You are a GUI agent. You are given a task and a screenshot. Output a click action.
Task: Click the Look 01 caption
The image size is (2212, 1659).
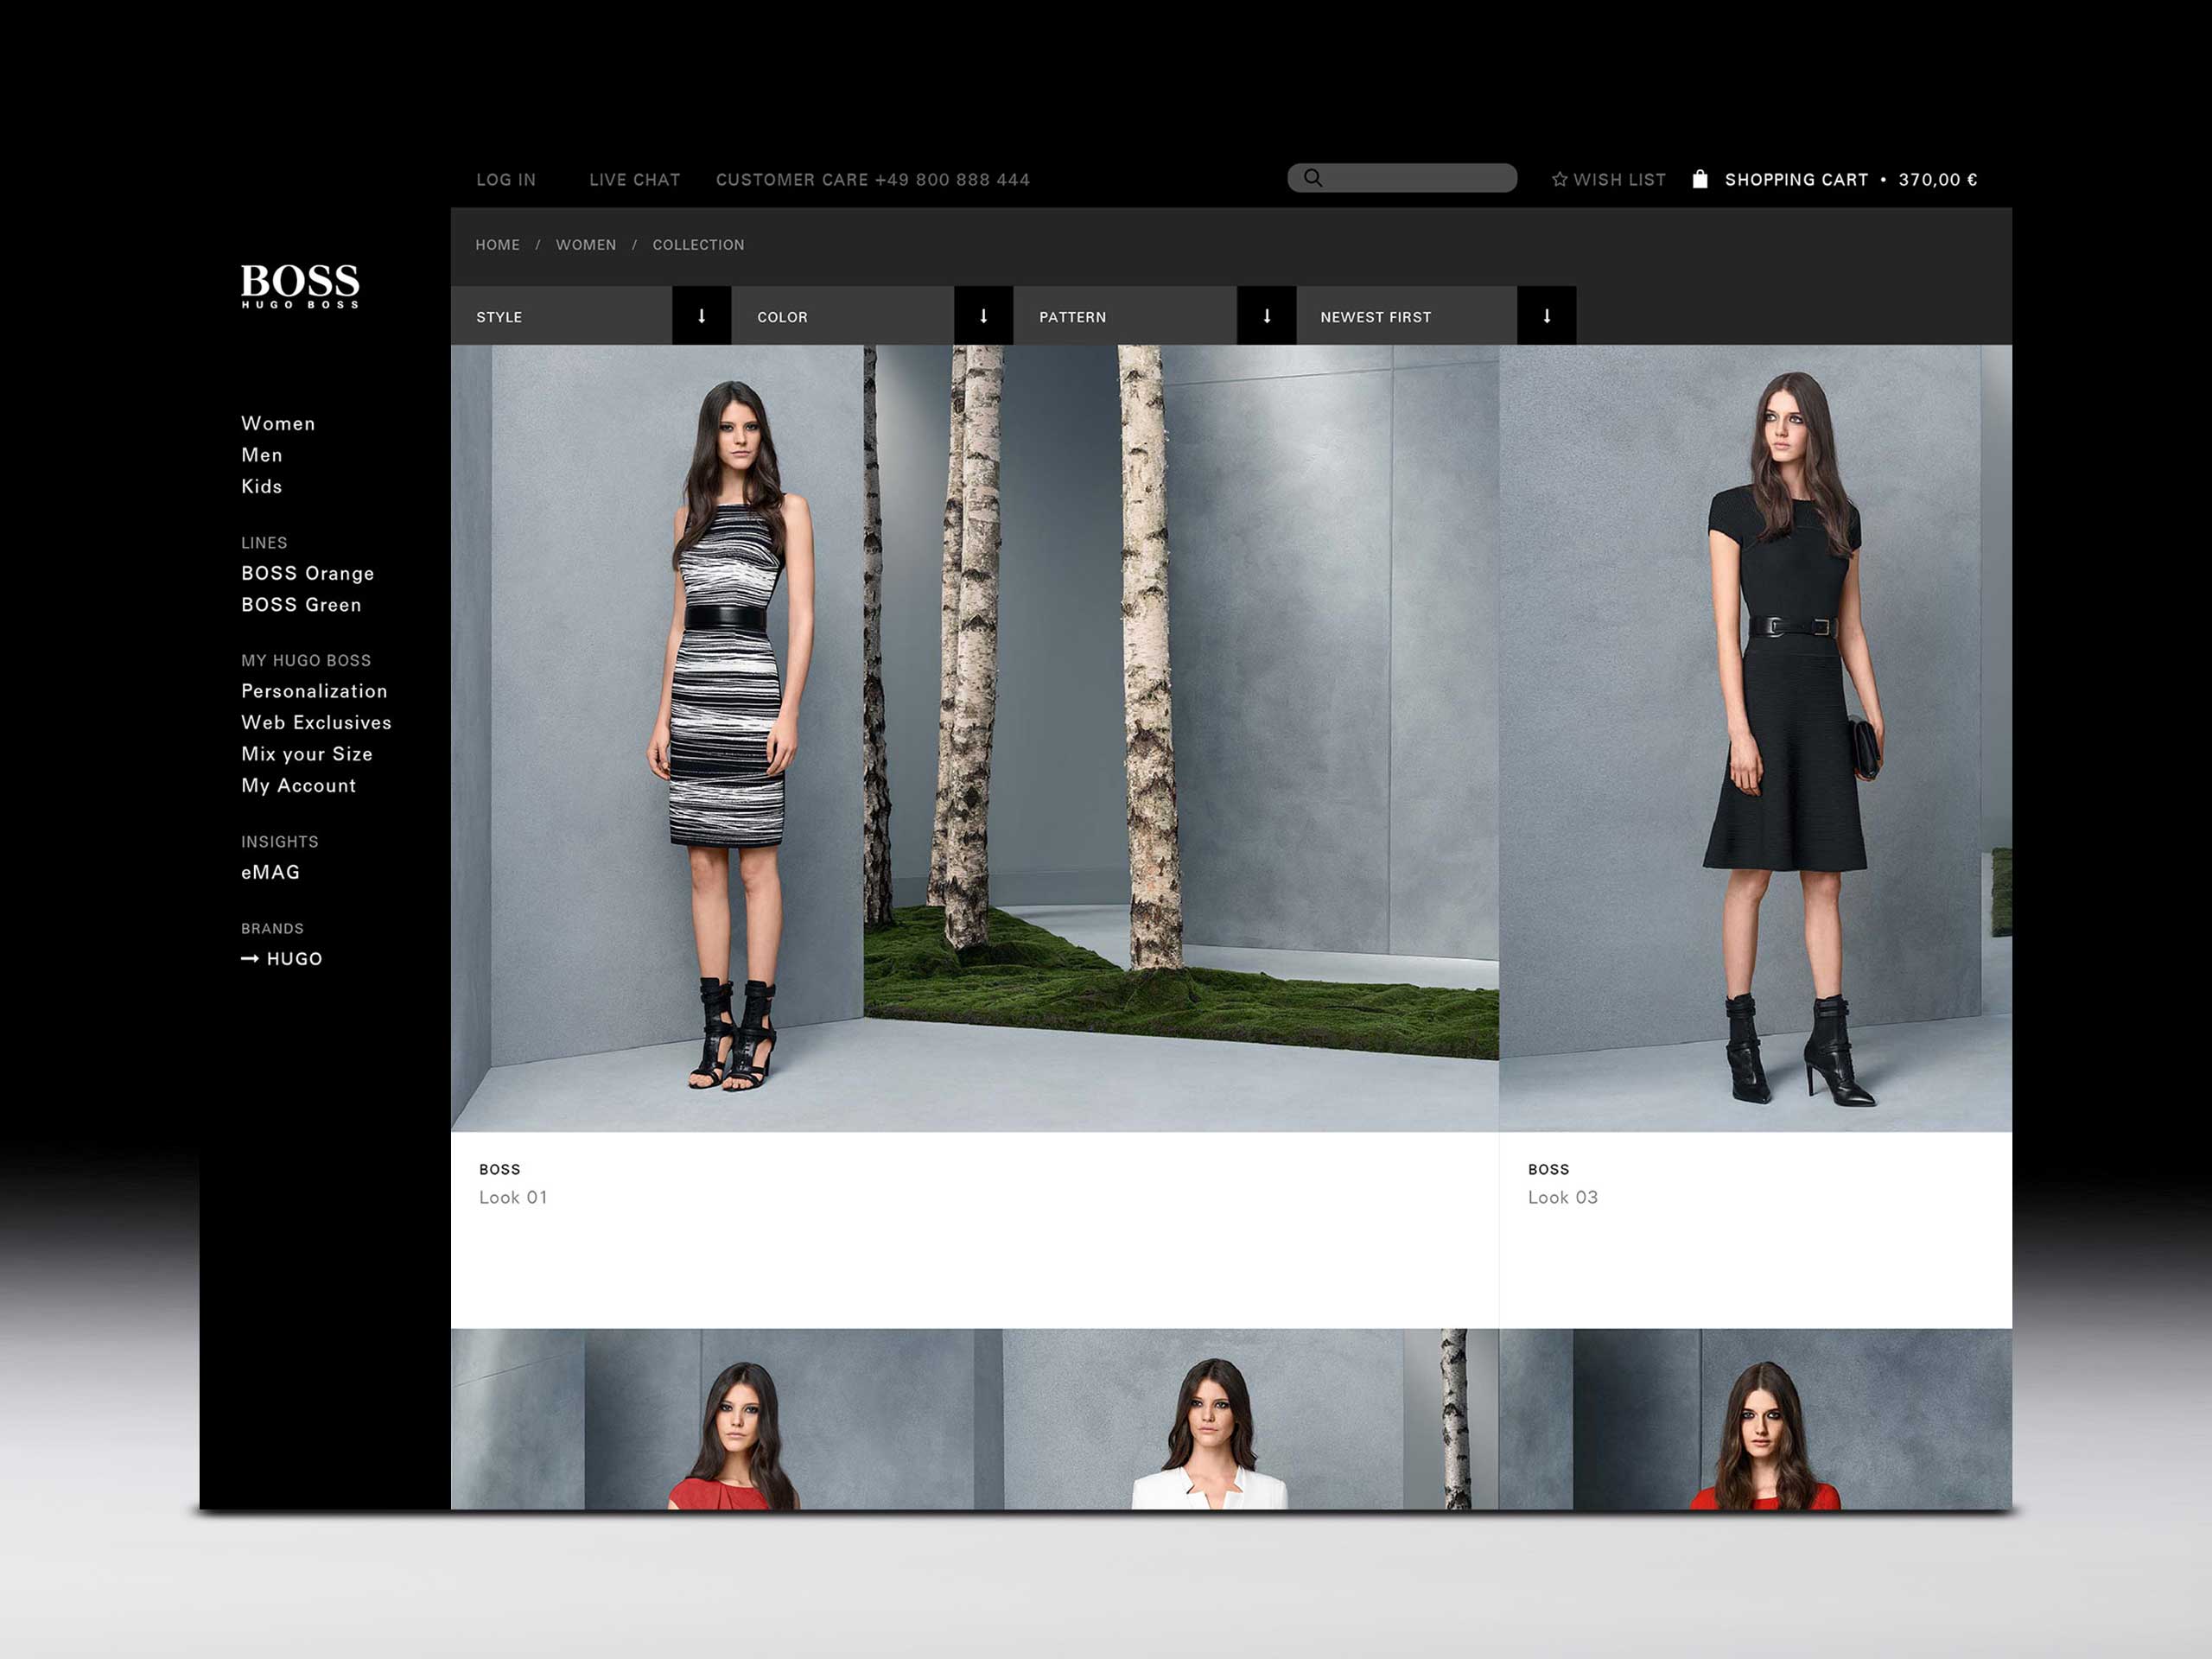pos(513,1197)
